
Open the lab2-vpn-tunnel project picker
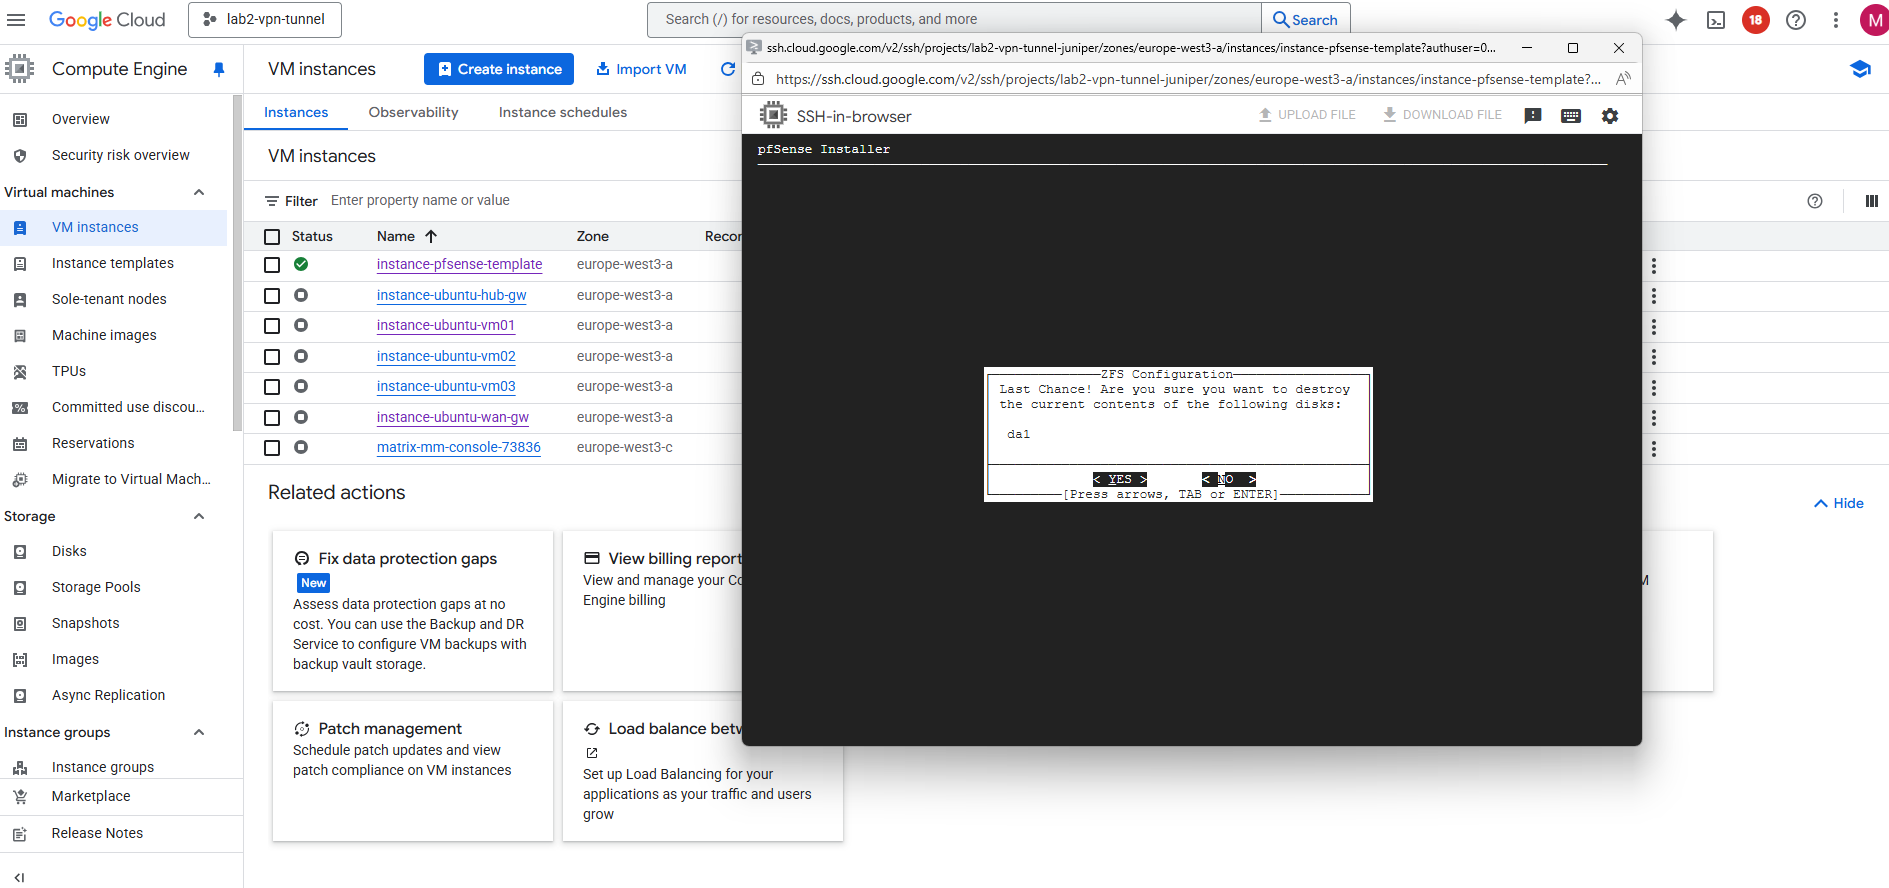pos(265,20)
